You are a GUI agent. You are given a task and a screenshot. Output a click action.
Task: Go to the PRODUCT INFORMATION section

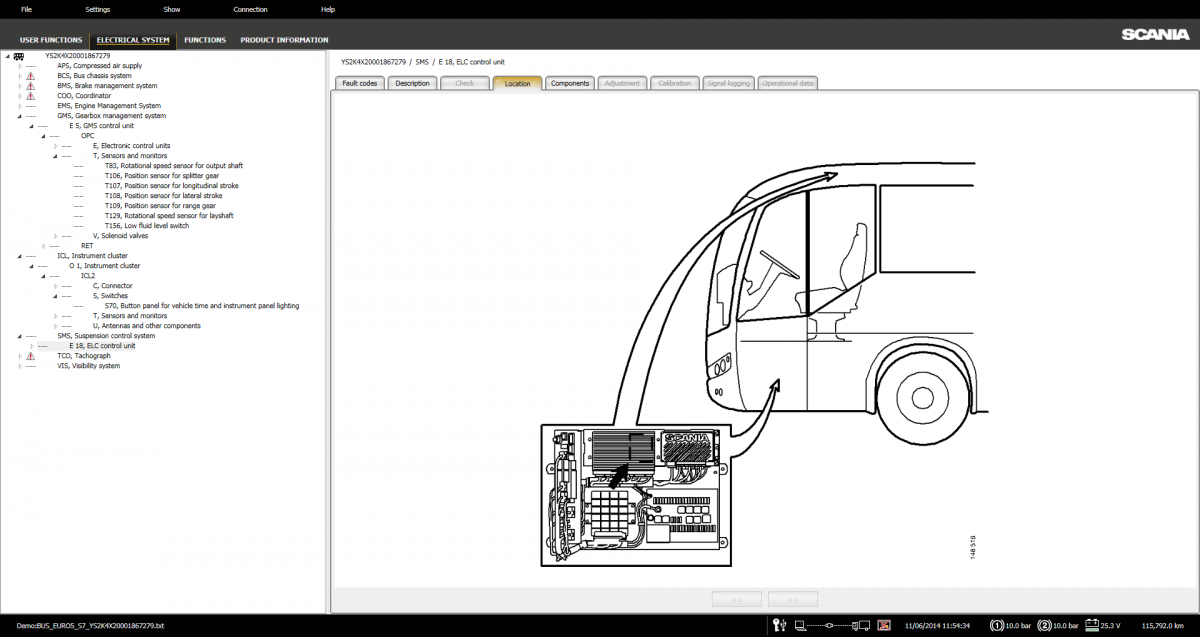coord(284,40)
